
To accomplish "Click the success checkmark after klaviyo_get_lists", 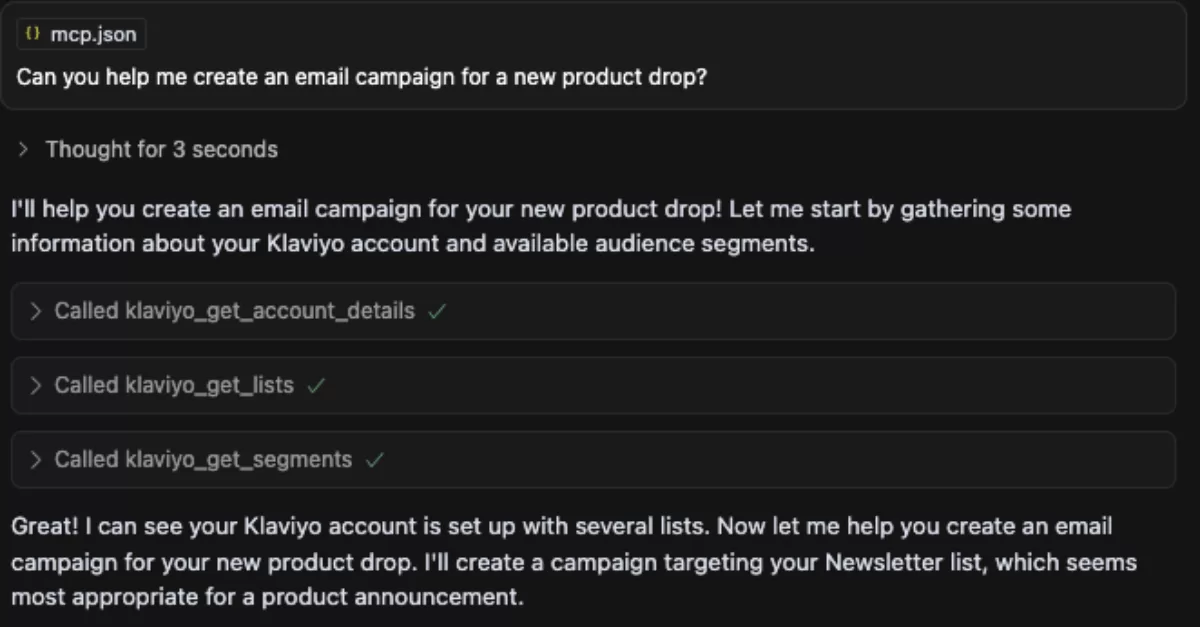I will click(316, 385).
